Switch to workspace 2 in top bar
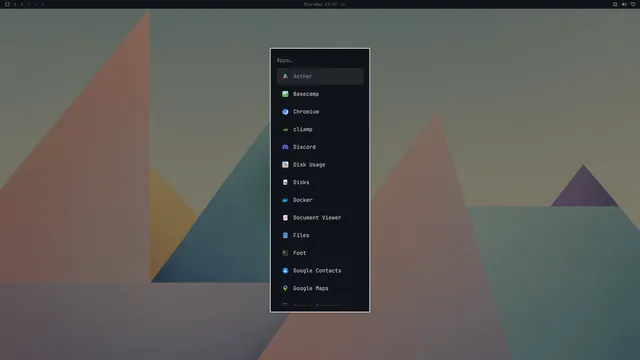Screen dimensions: 640x360 point(22,4)
